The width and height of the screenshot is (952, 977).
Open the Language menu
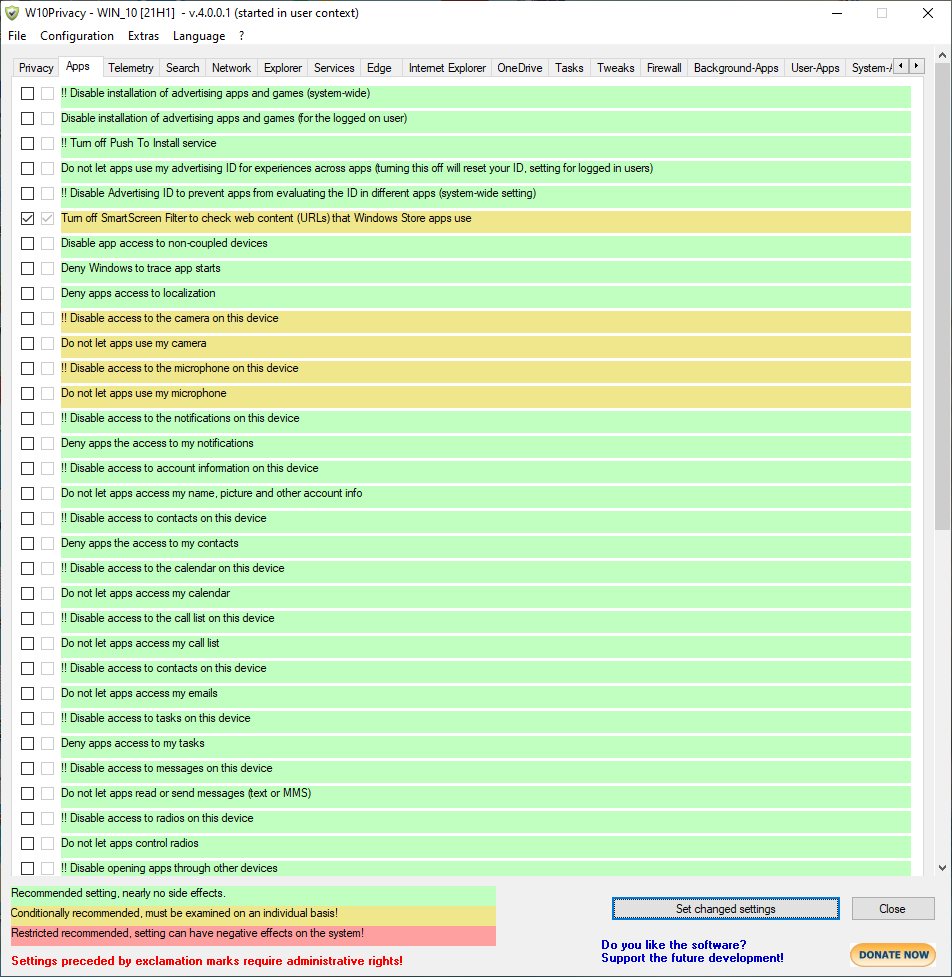point(199,36)
